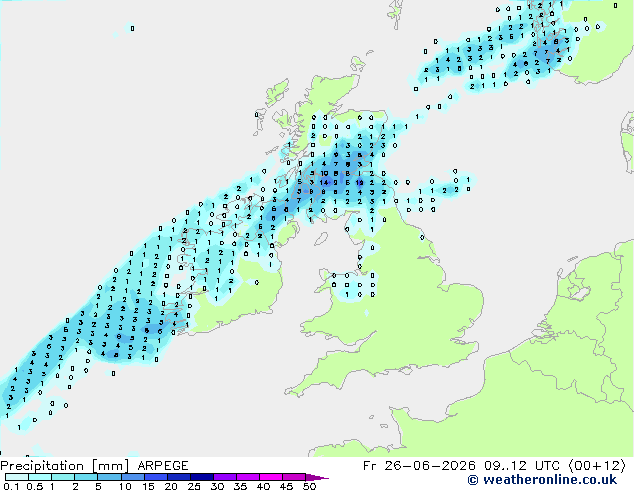Click the '0.1' label under the legend

(11, 486)
